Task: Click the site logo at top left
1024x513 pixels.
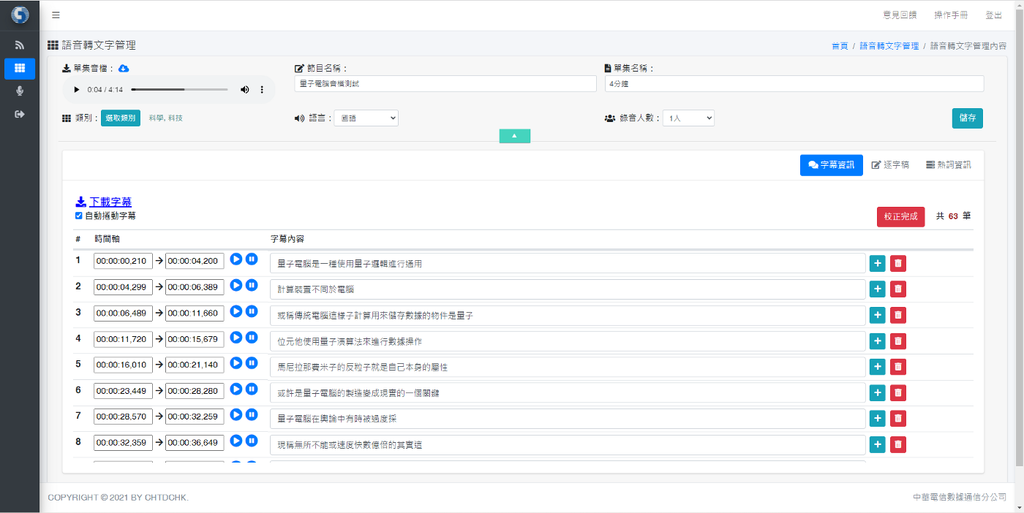Action: [20, 14]
